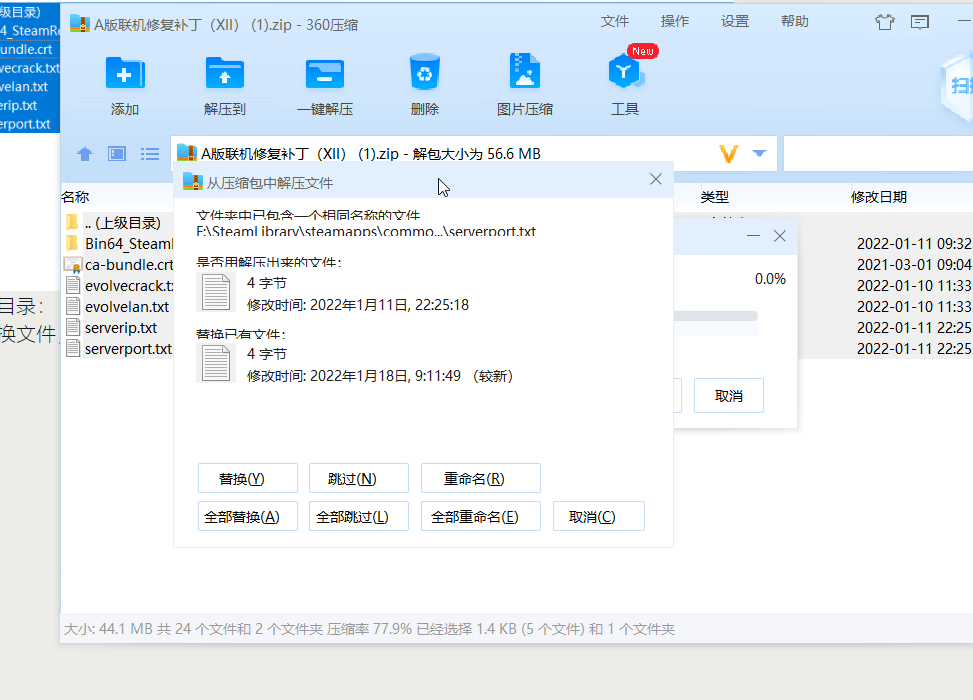Select the serverport.txt file
The image size is (973, 700).
(x=118, y=349)
